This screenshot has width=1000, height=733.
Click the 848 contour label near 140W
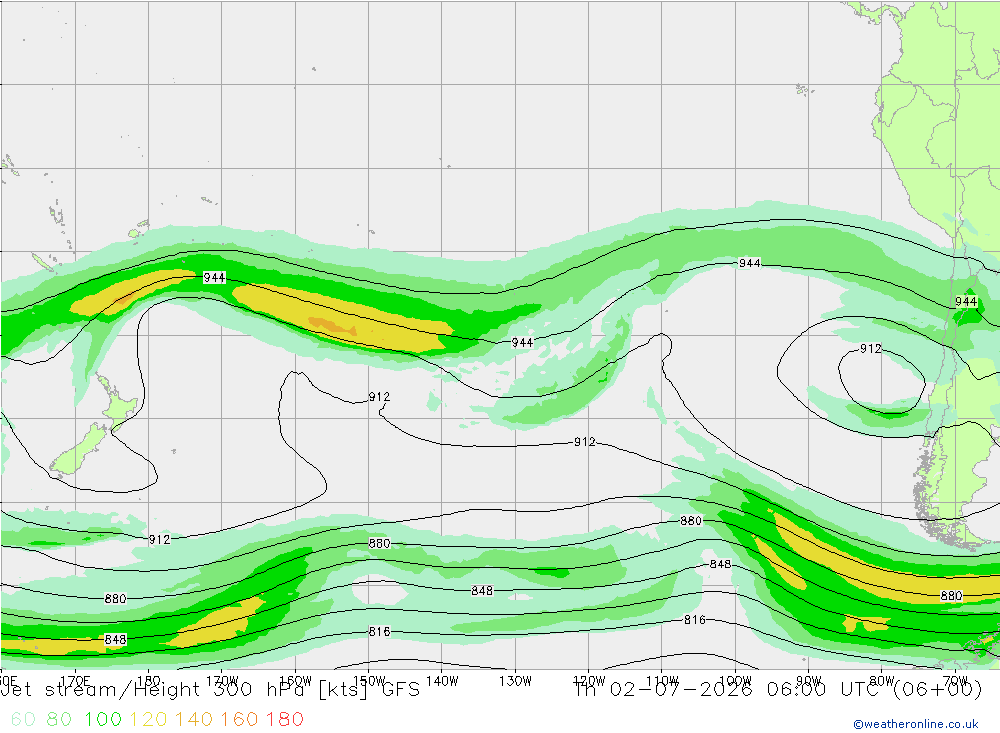[482, 591]
